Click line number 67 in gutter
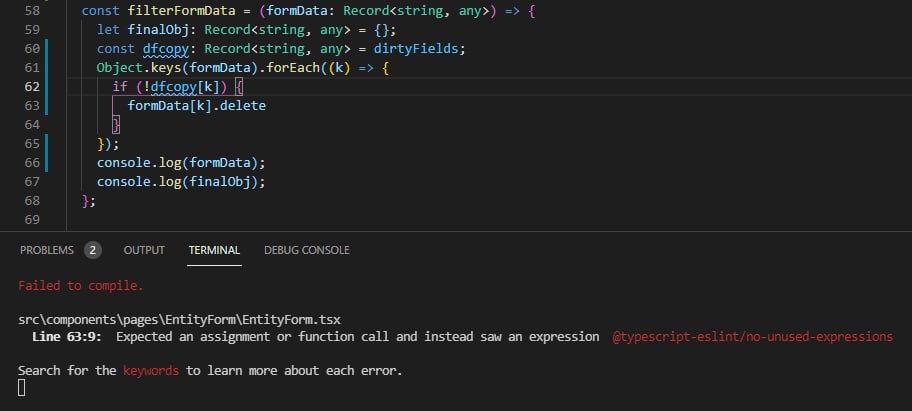The width and height of the screenshot is (912, 411). coord(33,181)
